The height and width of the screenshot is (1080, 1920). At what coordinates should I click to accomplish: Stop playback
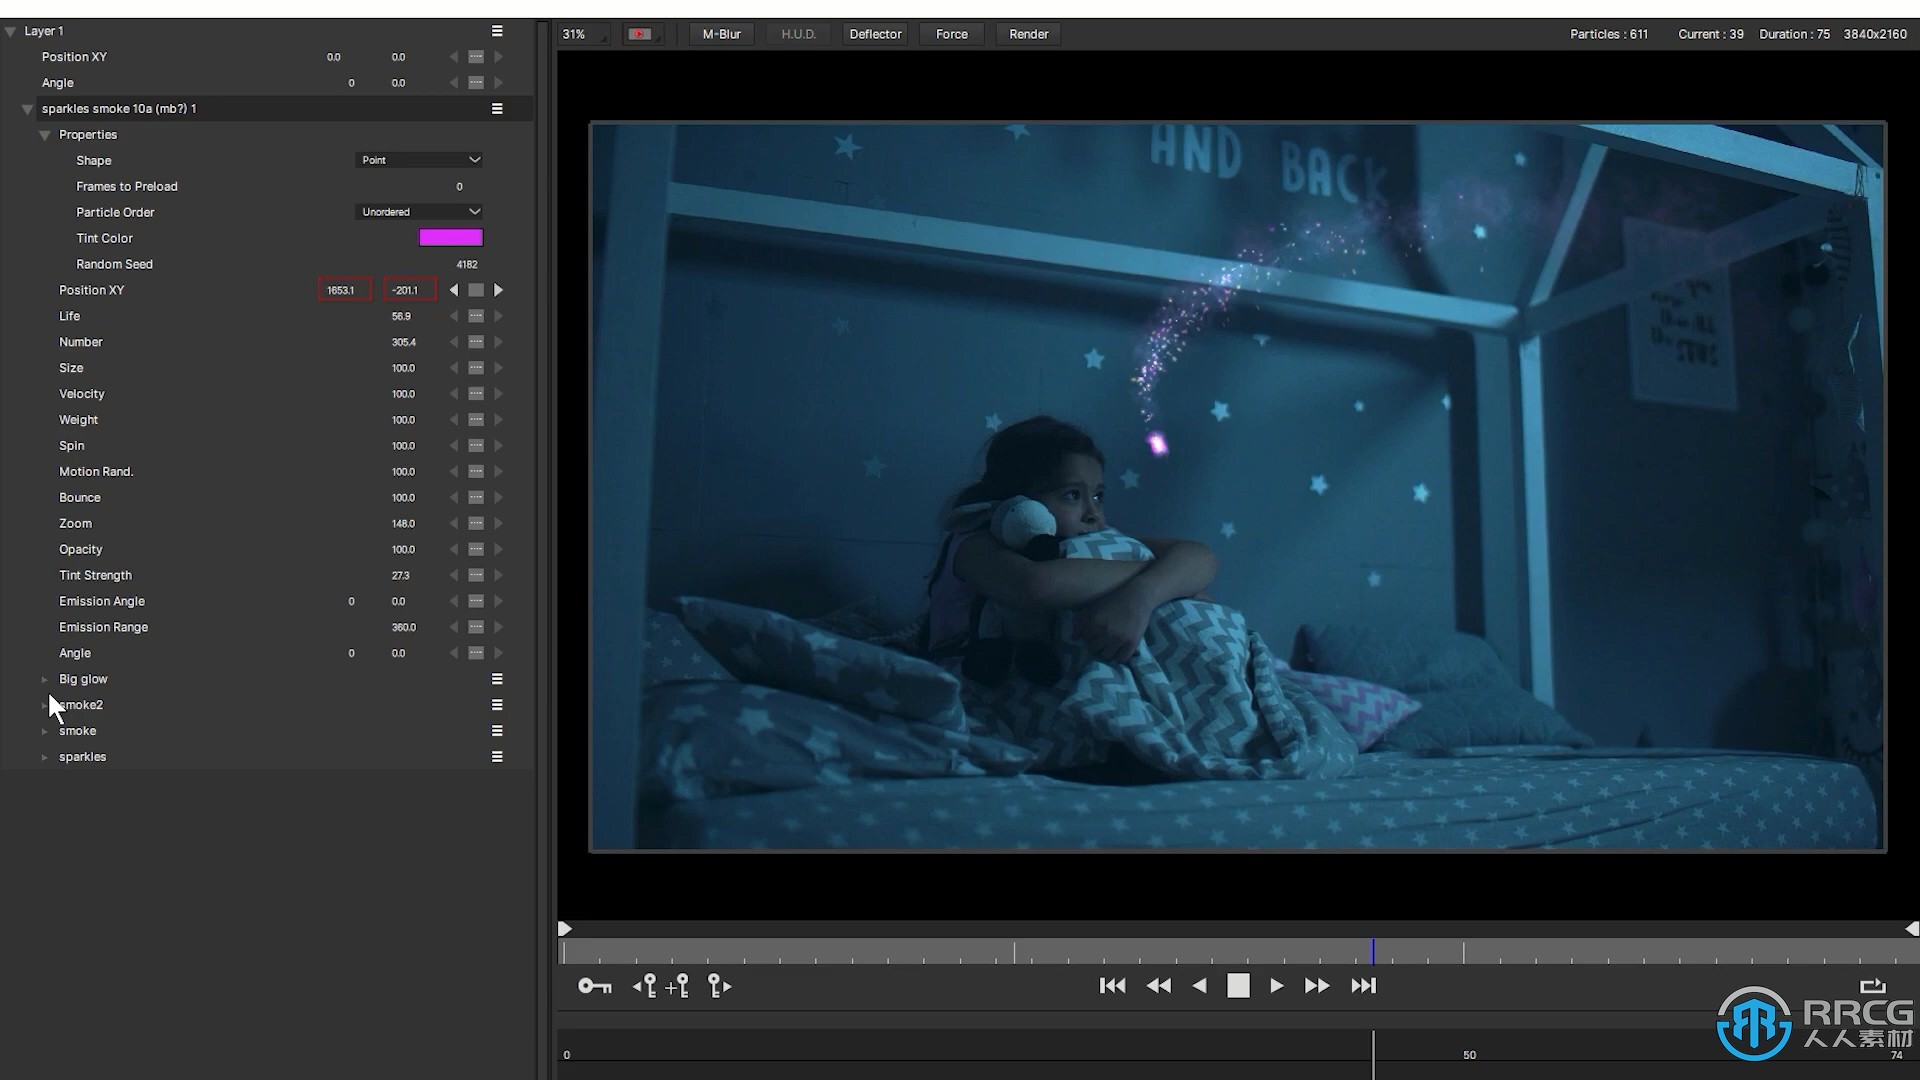point(1238,986)
